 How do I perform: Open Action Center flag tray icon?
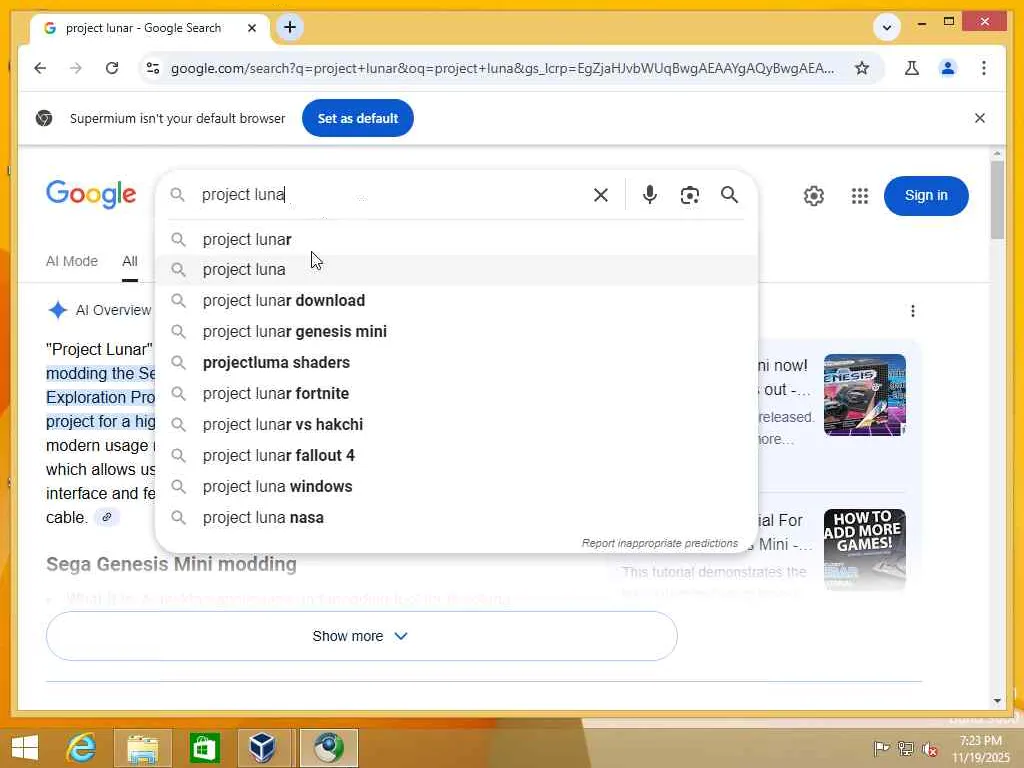[881, 749]
